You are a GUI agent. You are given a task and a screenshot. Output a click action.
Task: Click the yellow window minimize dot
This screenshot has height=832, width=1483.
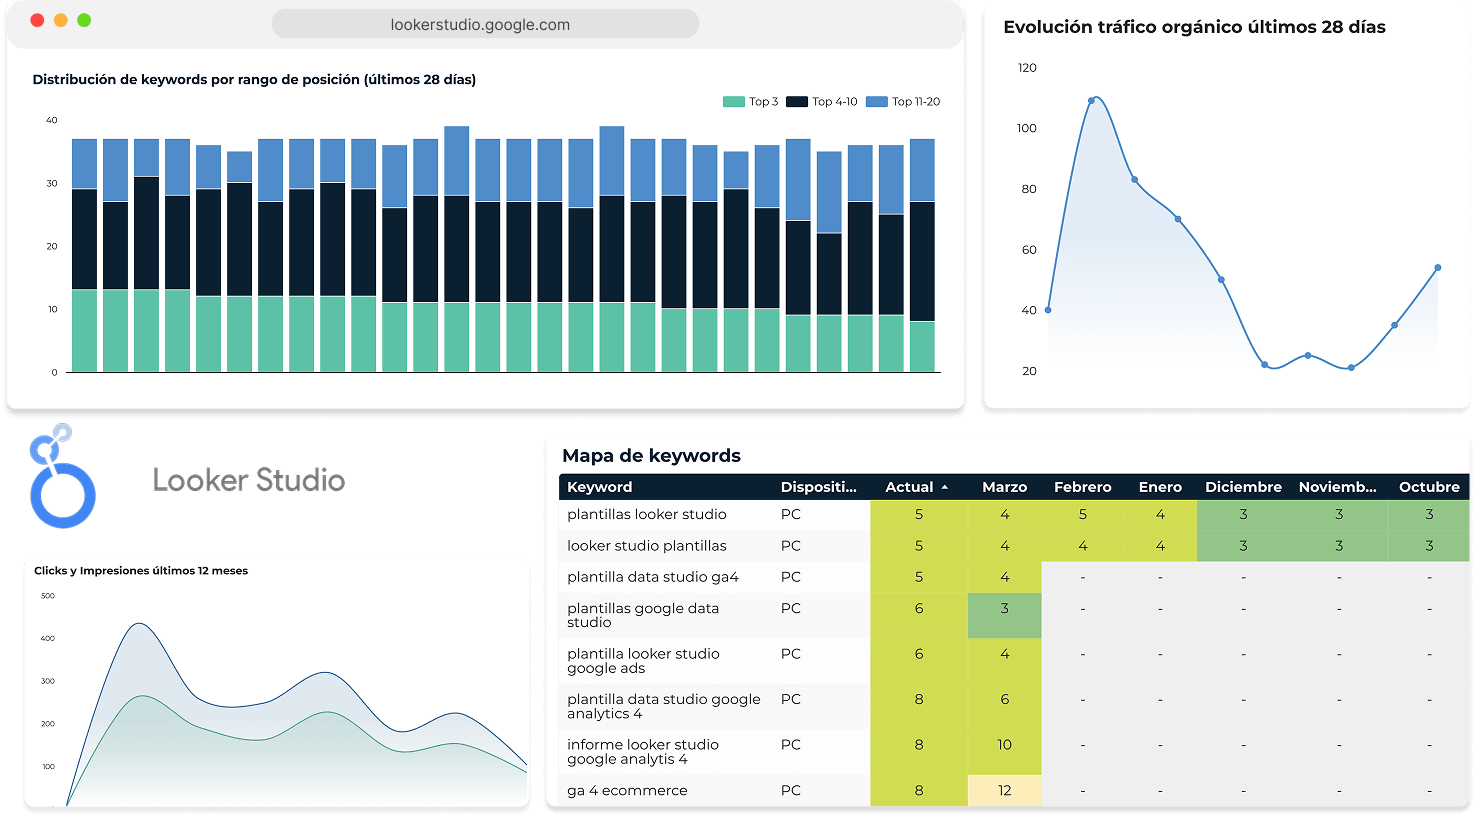point(61,20)
